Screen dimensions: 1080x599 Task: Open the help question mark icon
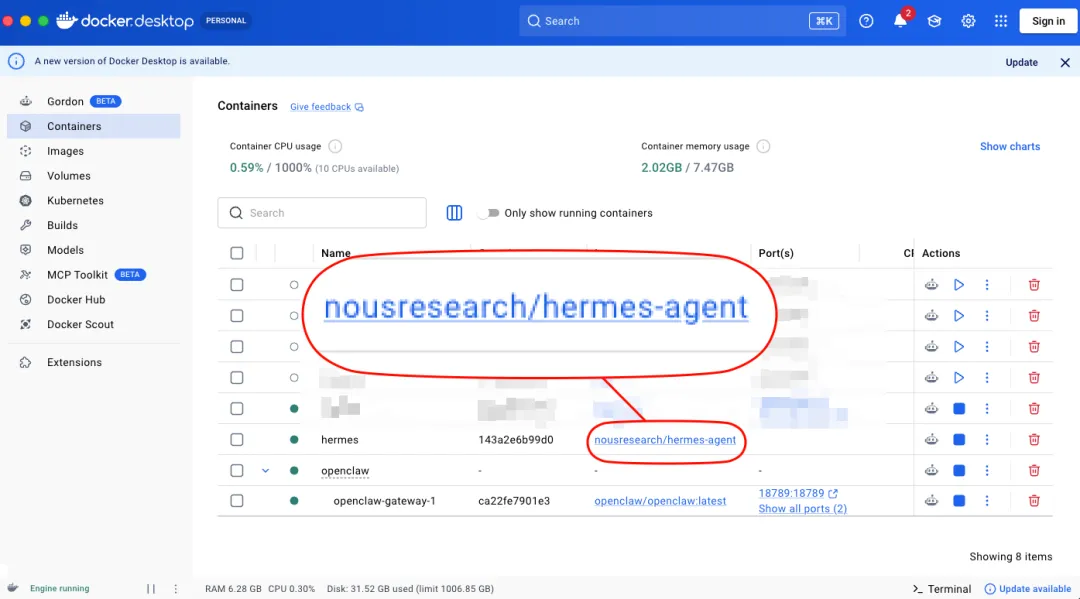866,21
